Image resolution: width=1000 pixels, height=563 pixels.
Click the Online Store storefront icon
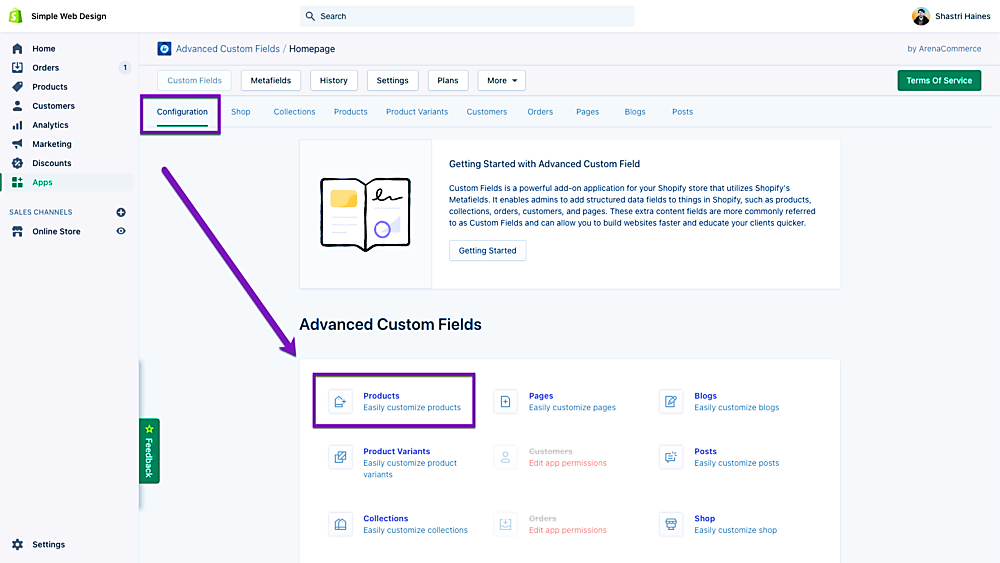tap(17, 231)
